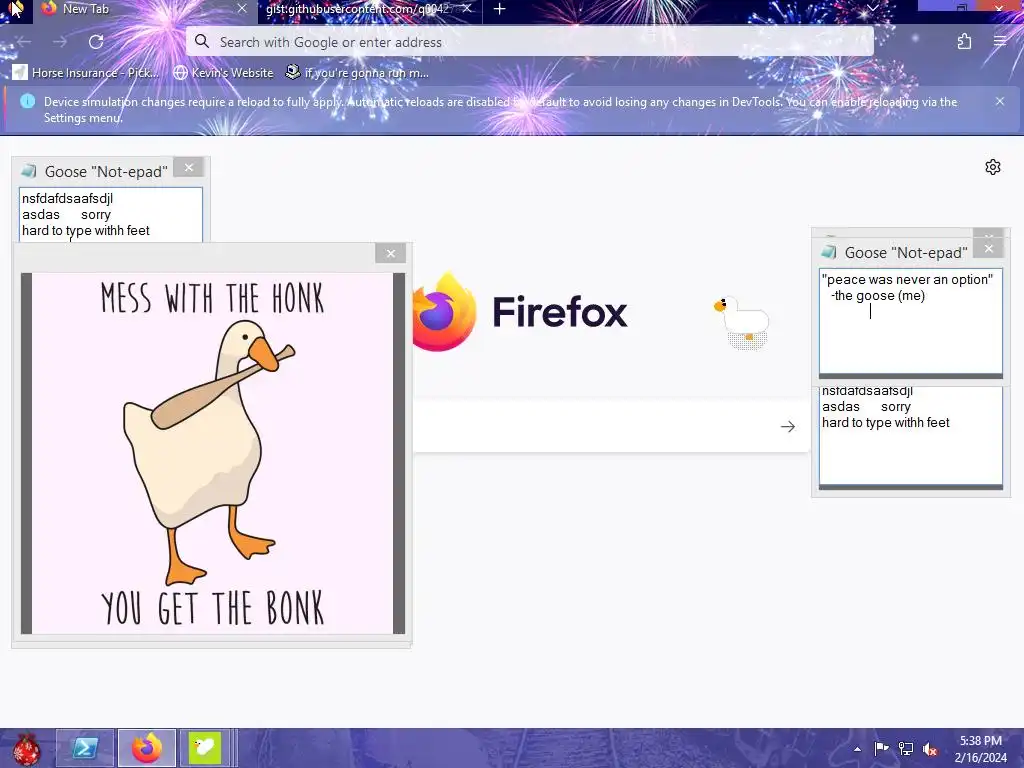Select the goose app in taskbar
Screen dimensions: 1024x768
pos(204,748)
